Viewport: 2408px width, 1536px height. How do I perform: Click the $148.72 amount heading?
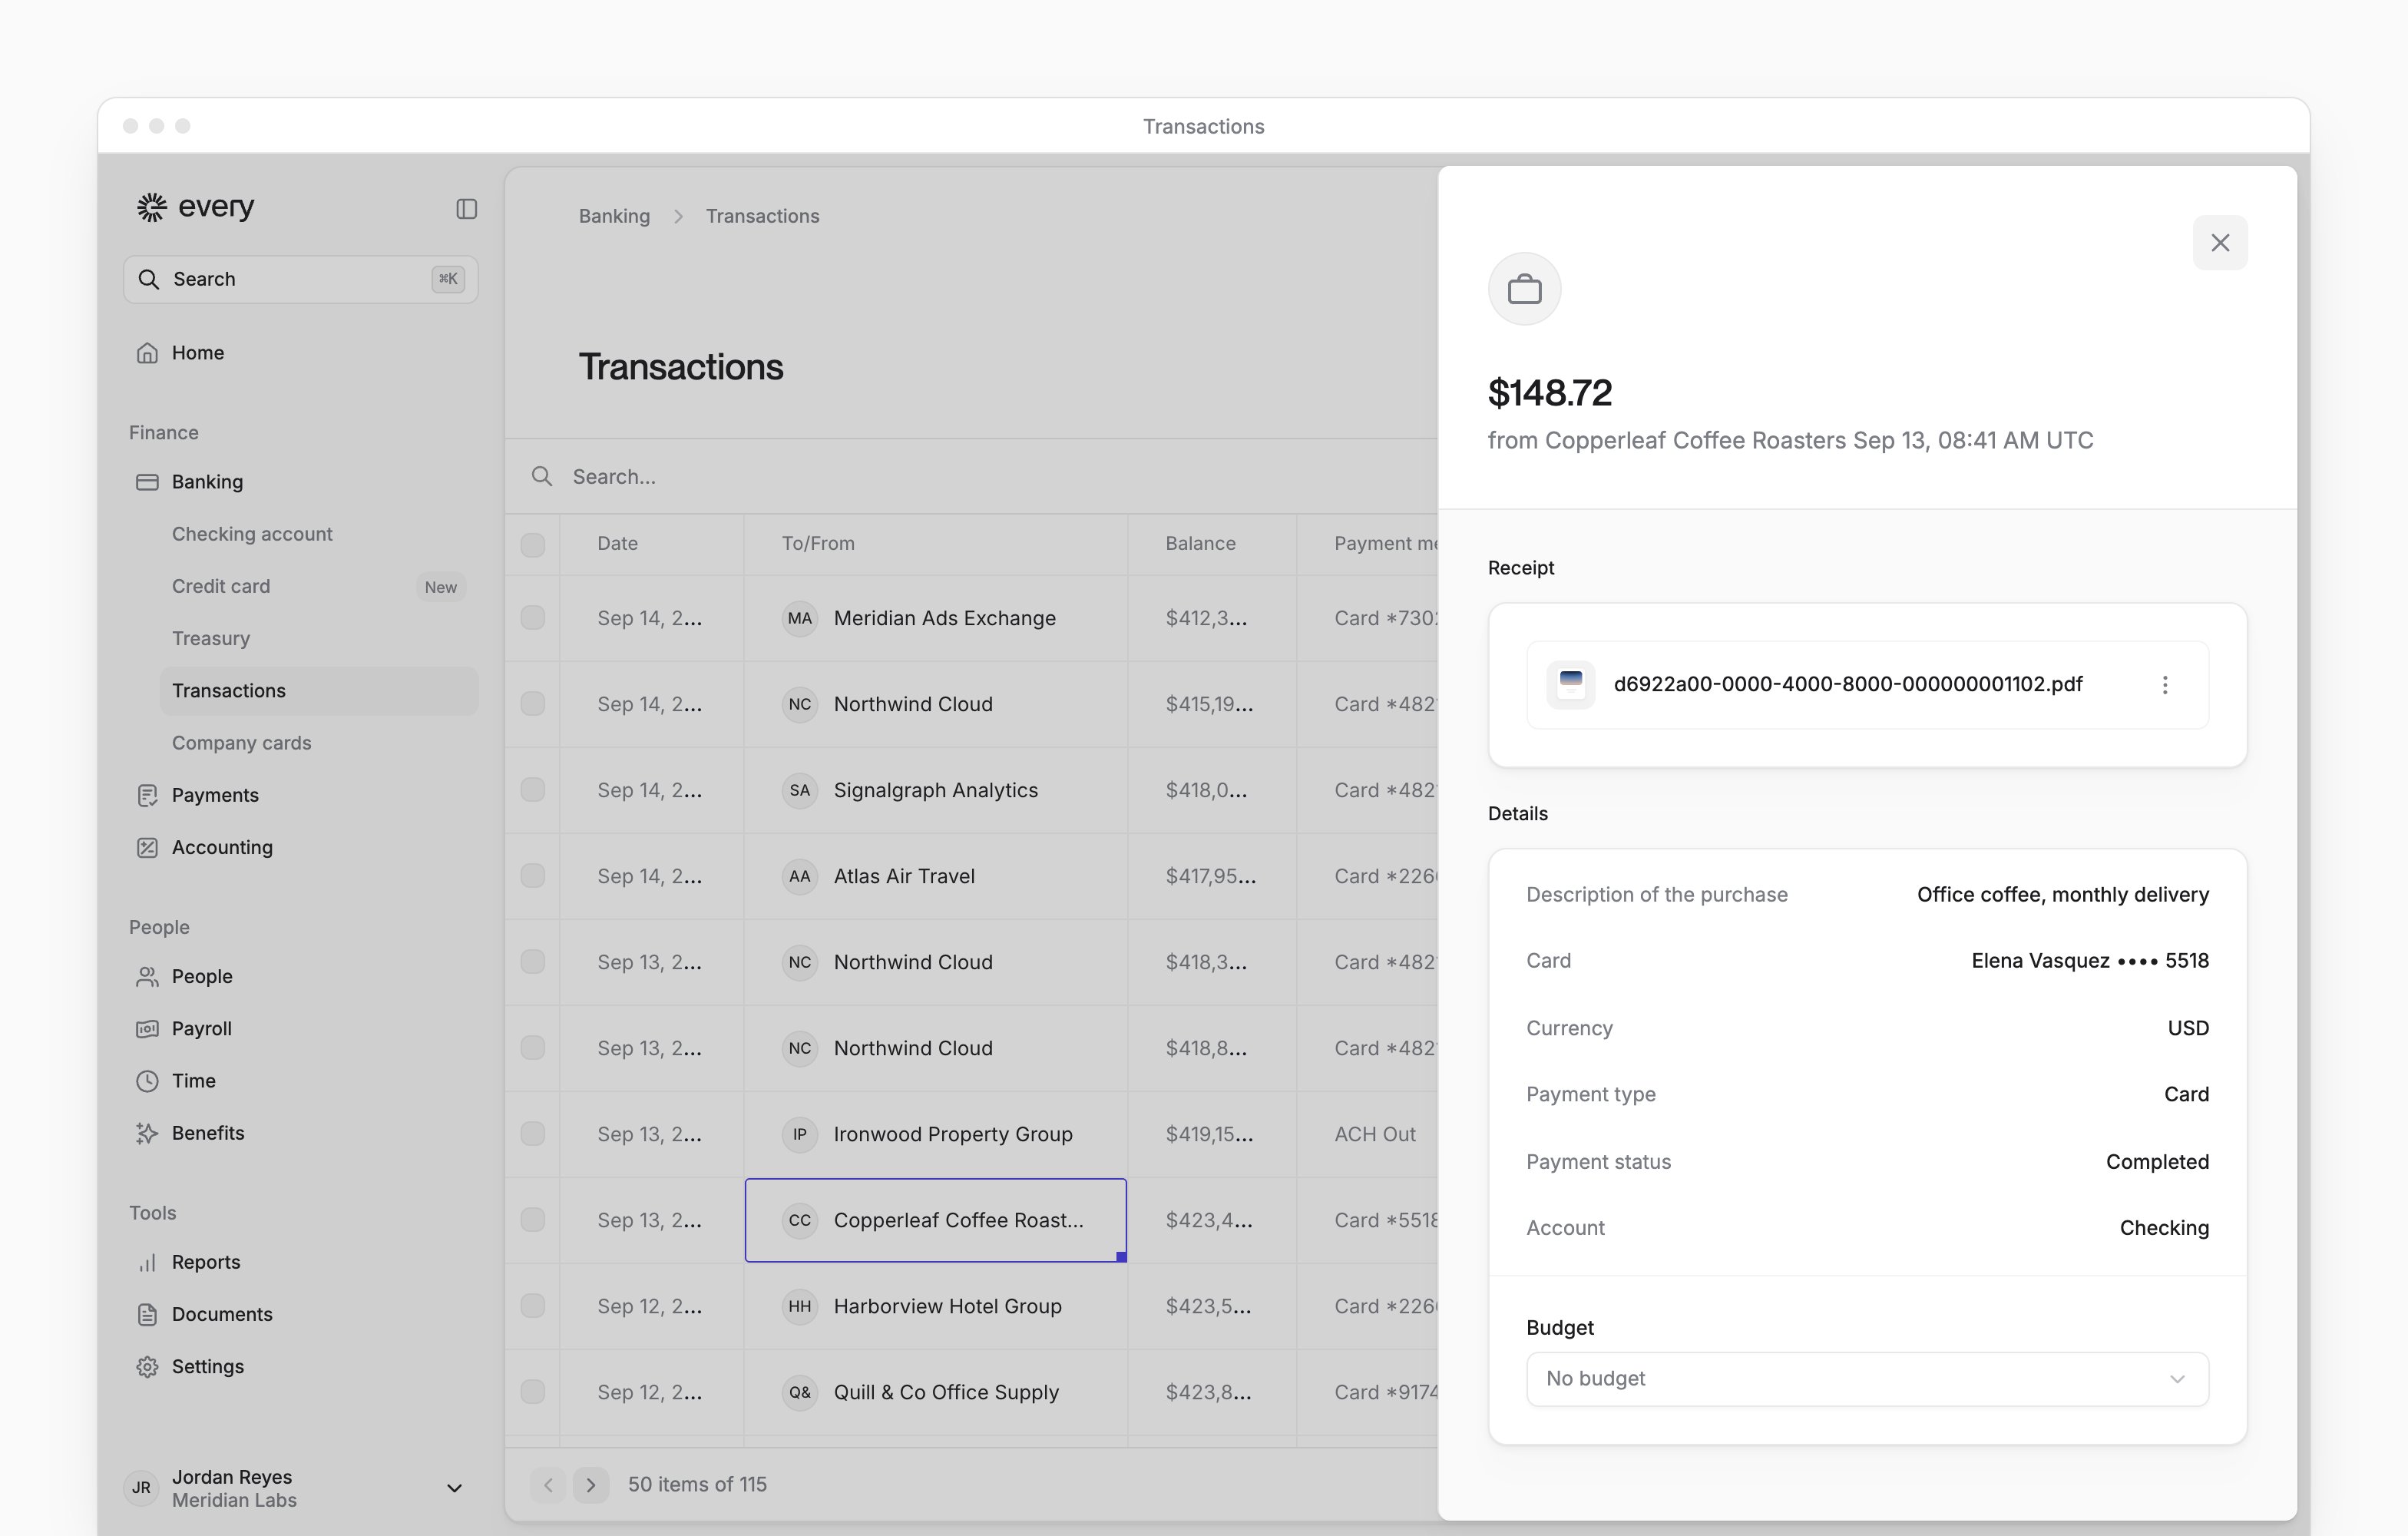coord(1549,393)
